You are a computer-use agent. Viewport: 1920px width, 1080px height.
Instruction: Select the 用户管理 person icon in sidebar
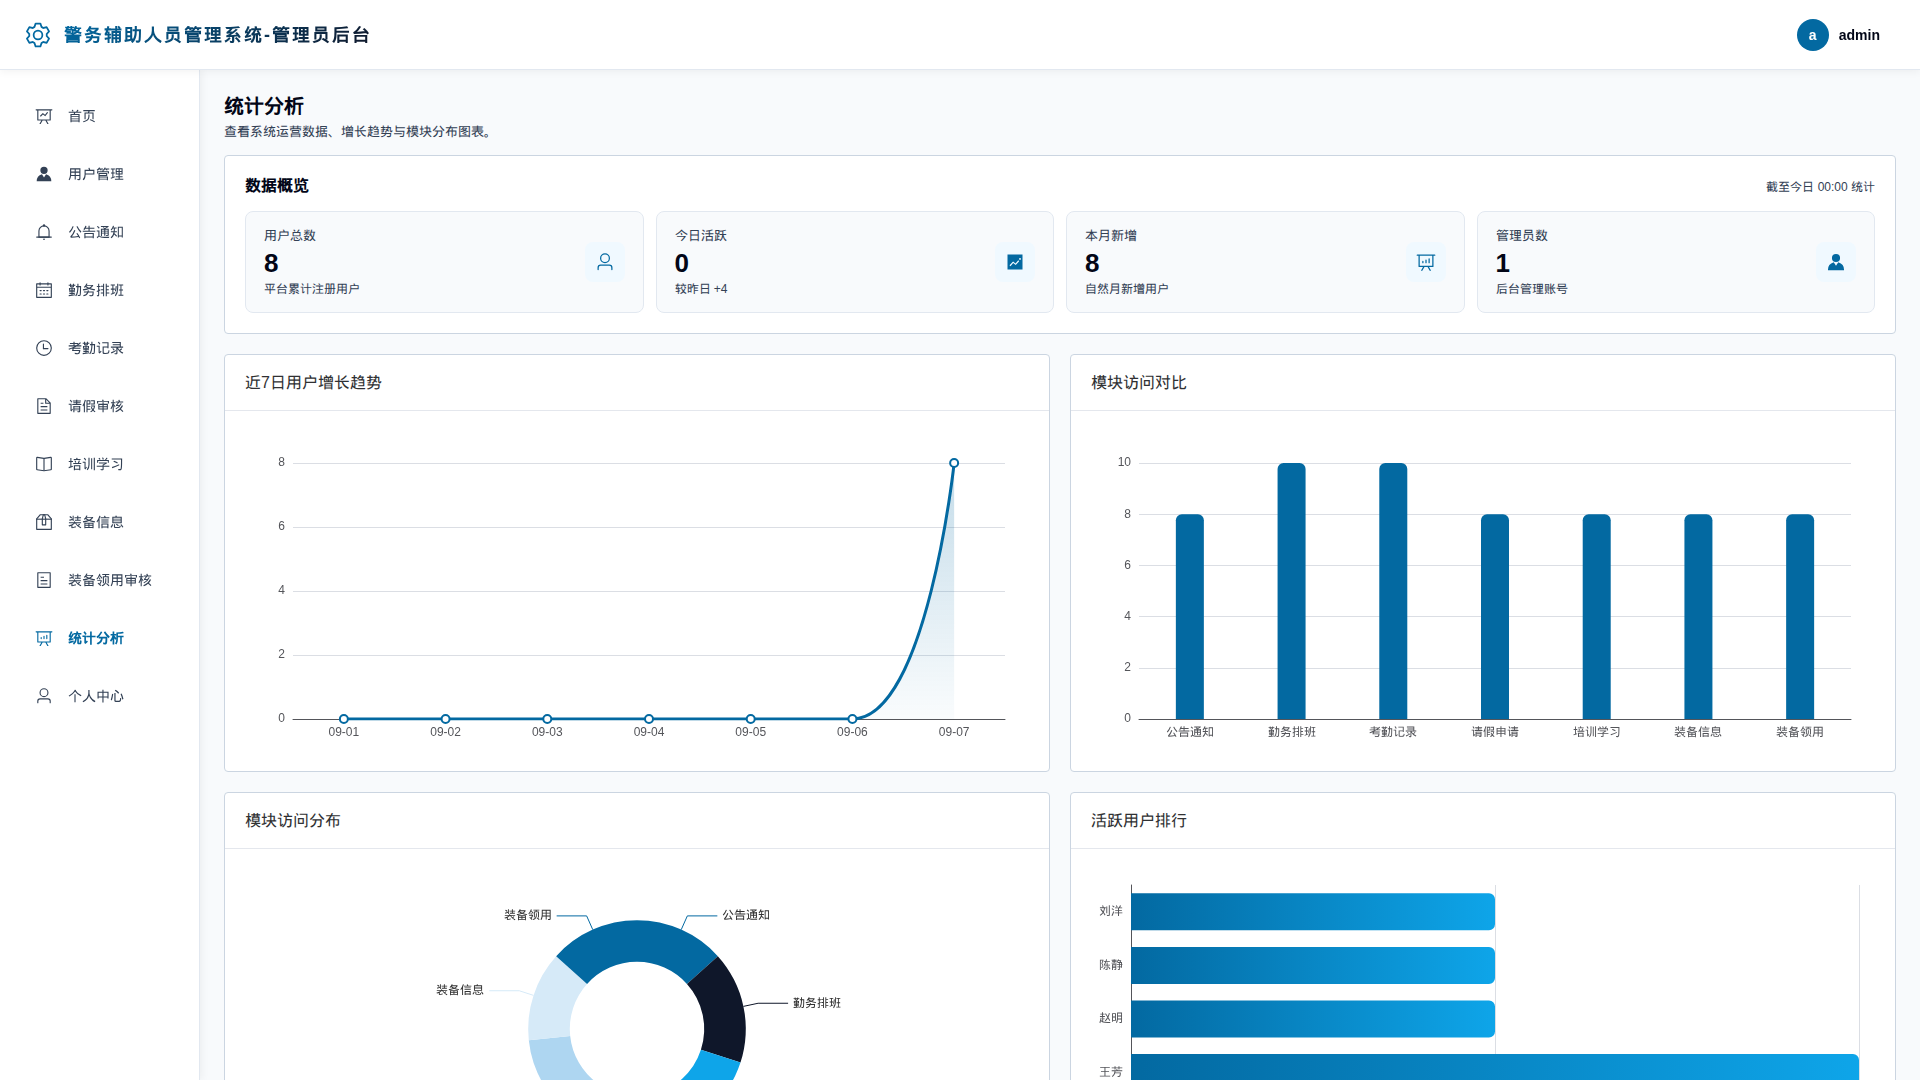coord(44,174)
